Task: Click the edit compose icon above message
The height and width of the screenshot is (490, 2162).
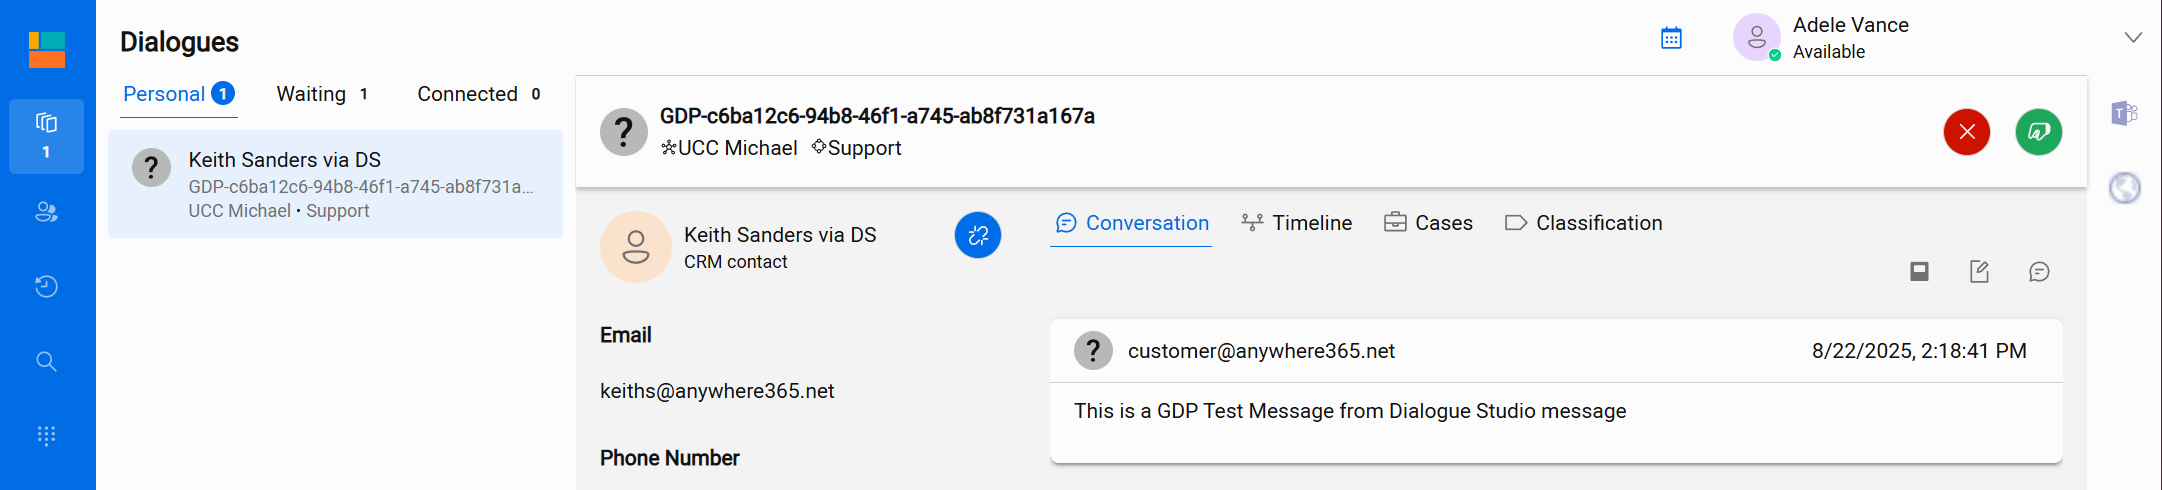Action: point(1979,272)
